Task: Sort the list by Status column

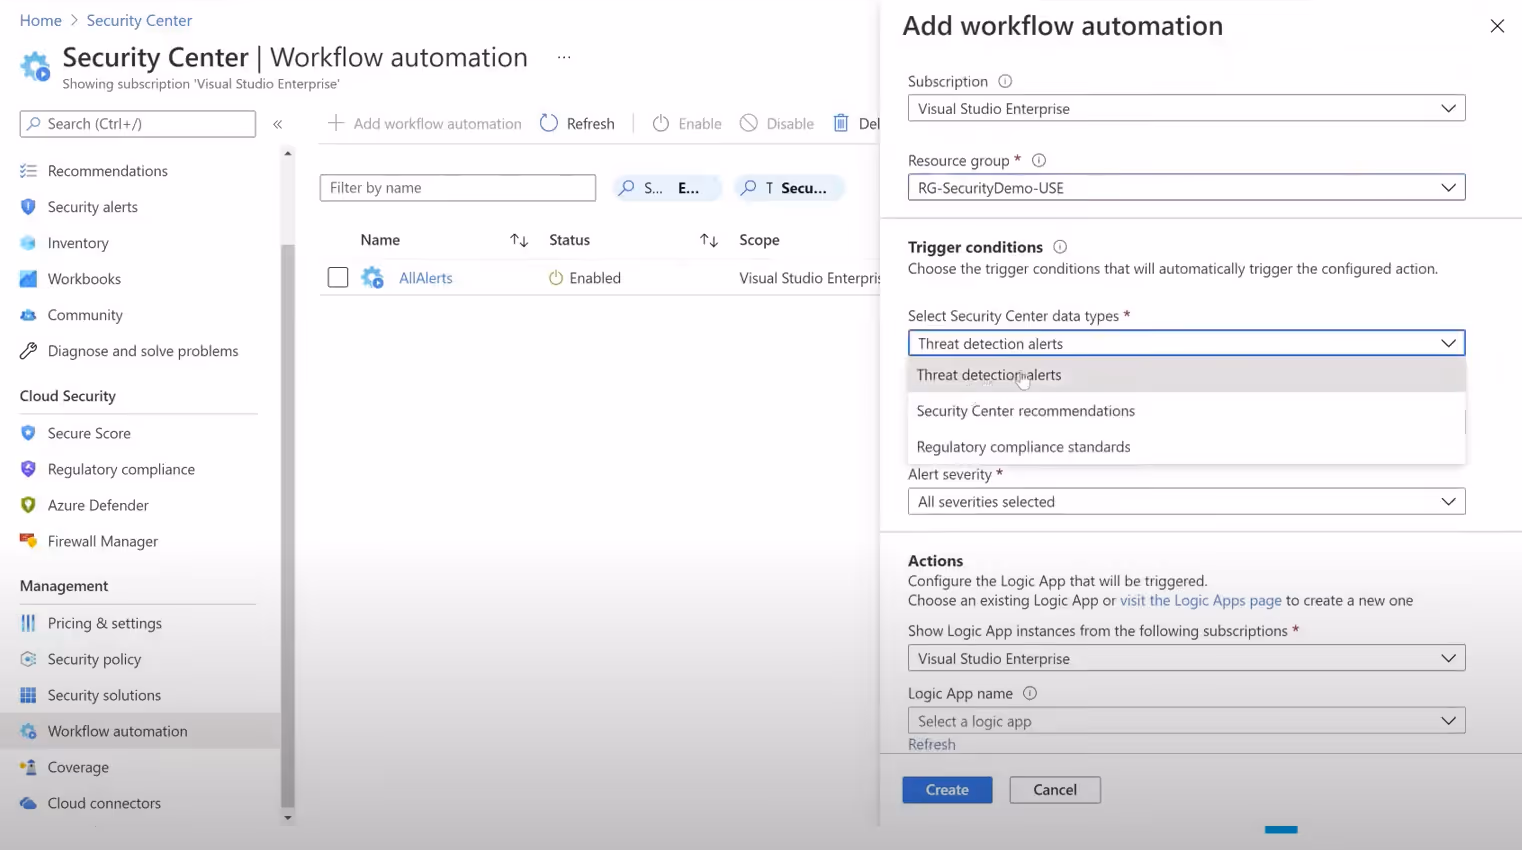Action: [x=708, y=240]
